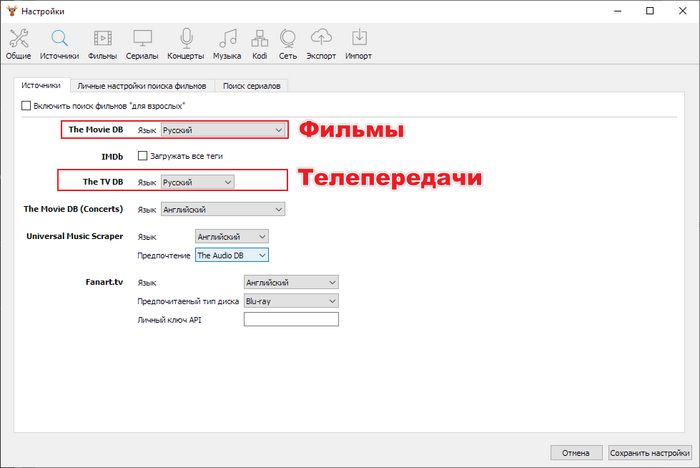Switch to Поиск сериалов tab
The height and width of the screenshot is (468, 700).
click(x=253, y=86)
